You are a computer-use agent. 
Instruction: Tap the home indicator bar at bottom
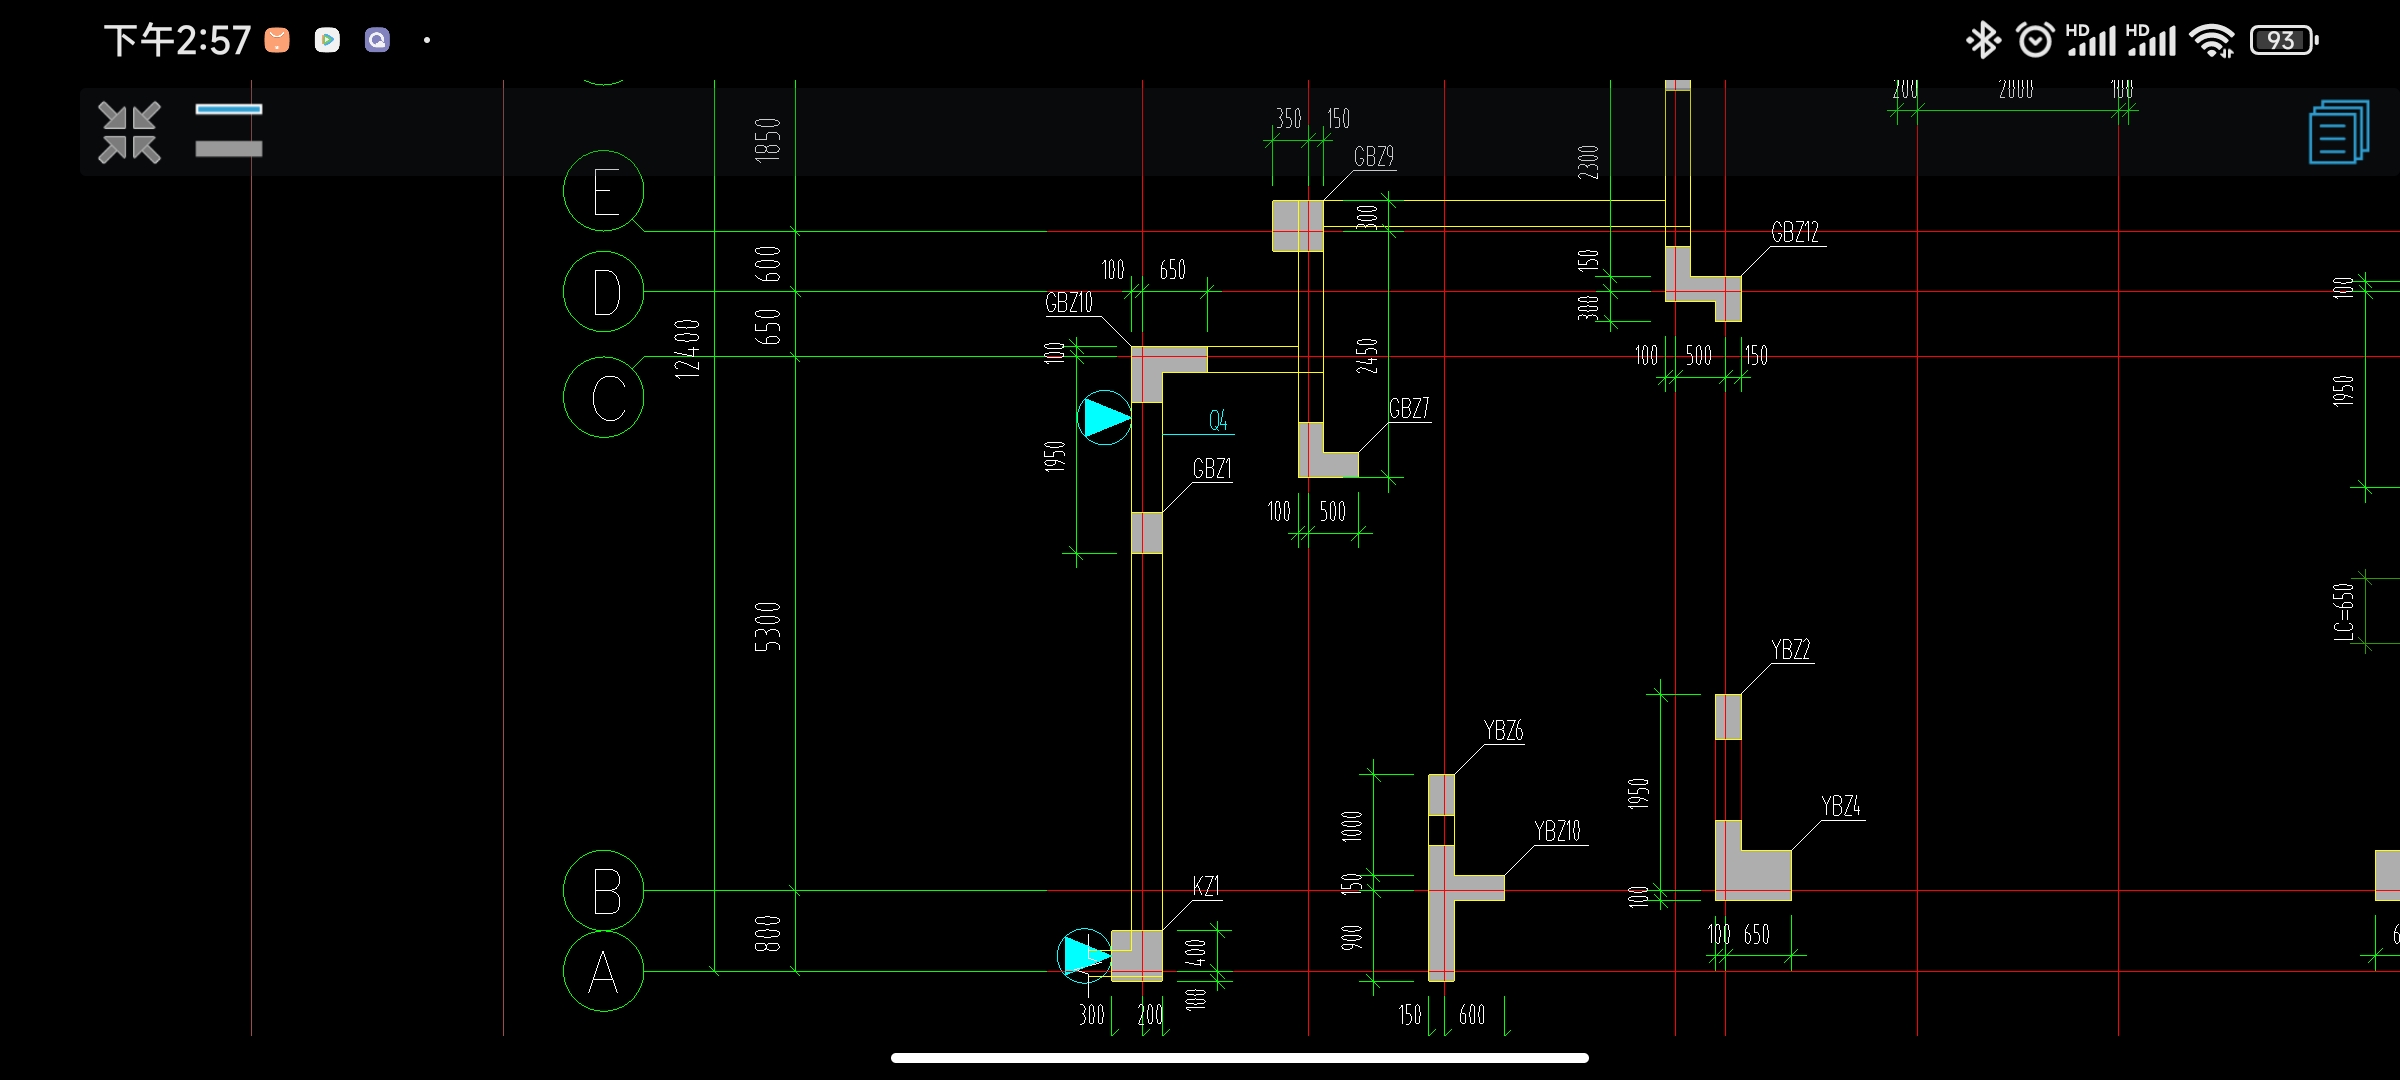click(1240, 1058)
